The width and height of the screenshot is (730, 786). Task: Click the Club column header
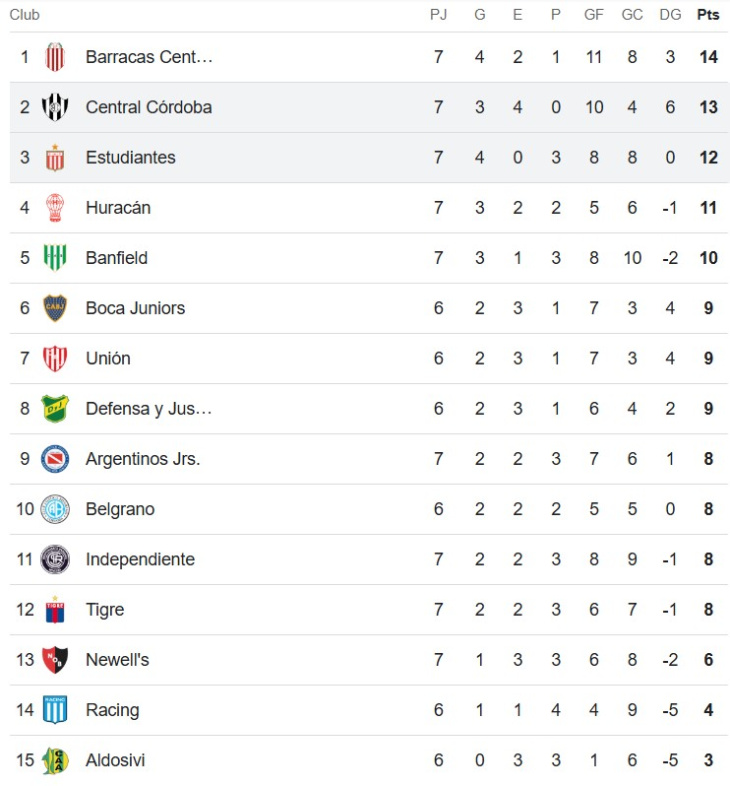pyautogui.click(x=24, y=15)
